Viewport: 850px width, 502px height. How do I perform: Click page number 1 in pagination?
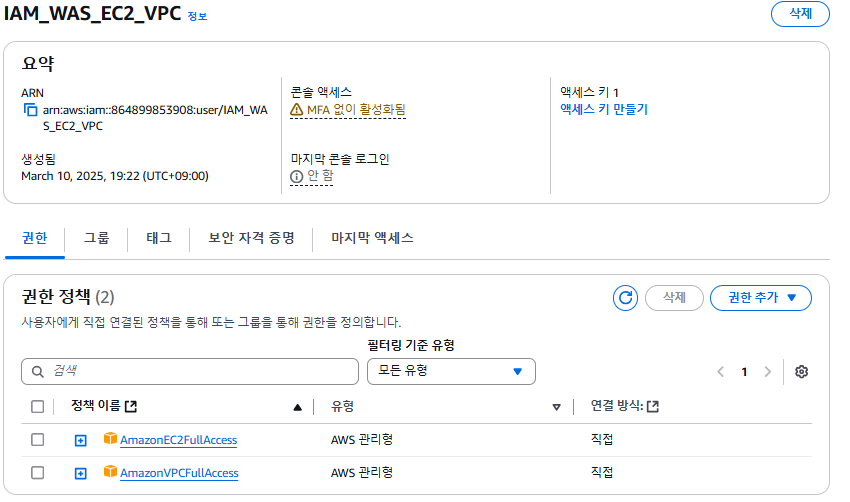point(744,372)
